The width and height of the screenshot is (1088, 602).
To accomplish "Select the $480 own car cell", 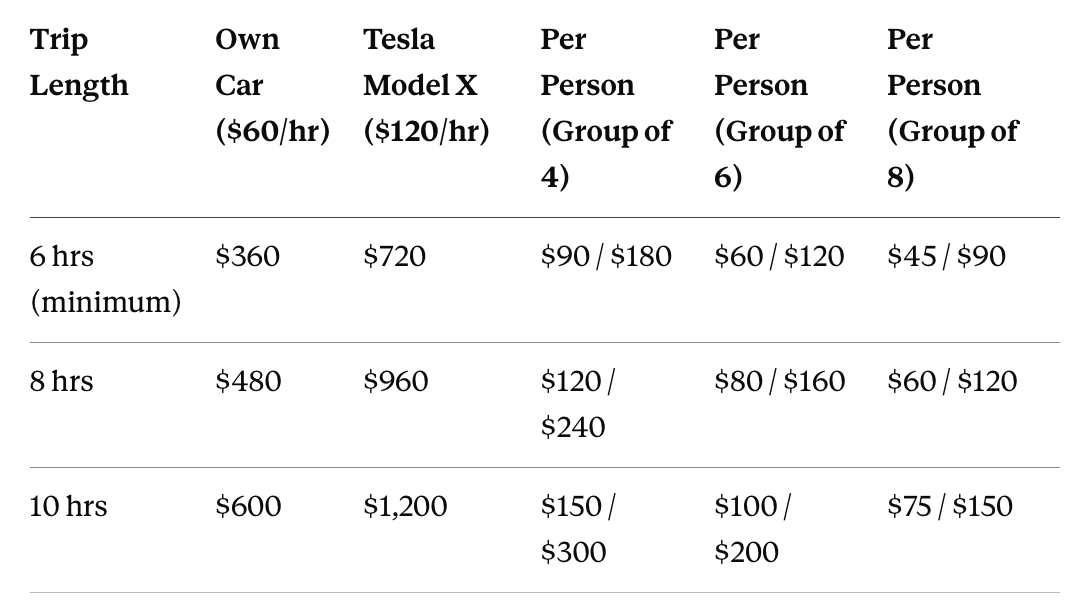I will (248, 381).
